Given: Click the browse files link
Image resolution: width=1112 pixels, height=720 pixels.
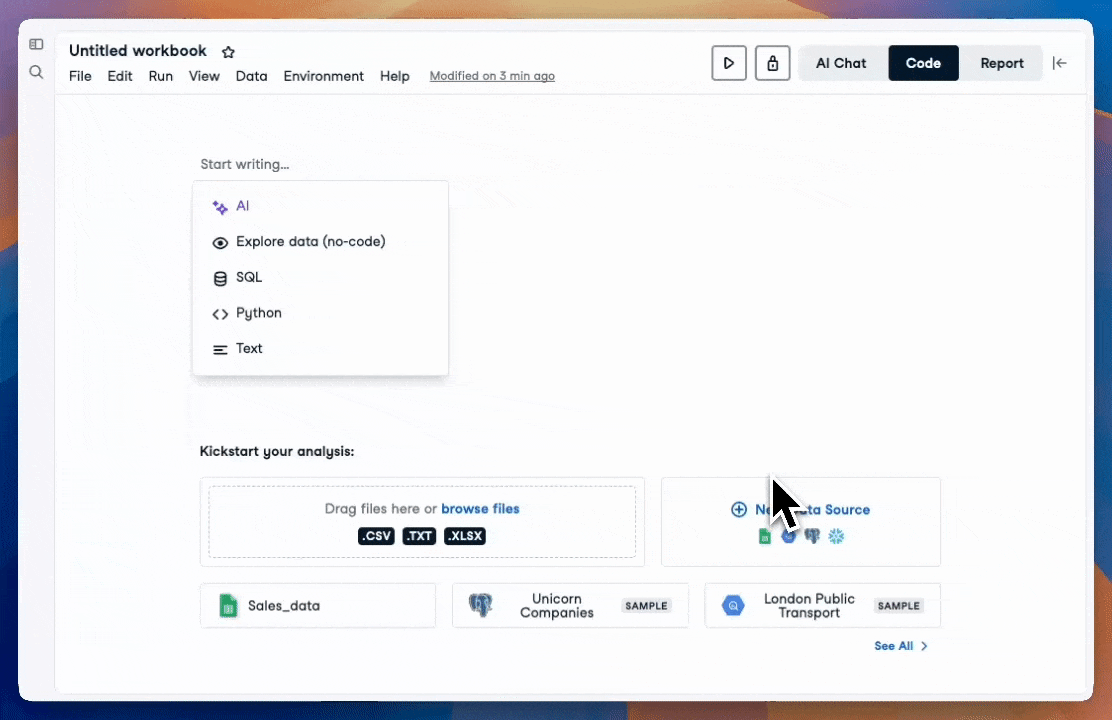Looking at the screenshot, I should point(480,509).
